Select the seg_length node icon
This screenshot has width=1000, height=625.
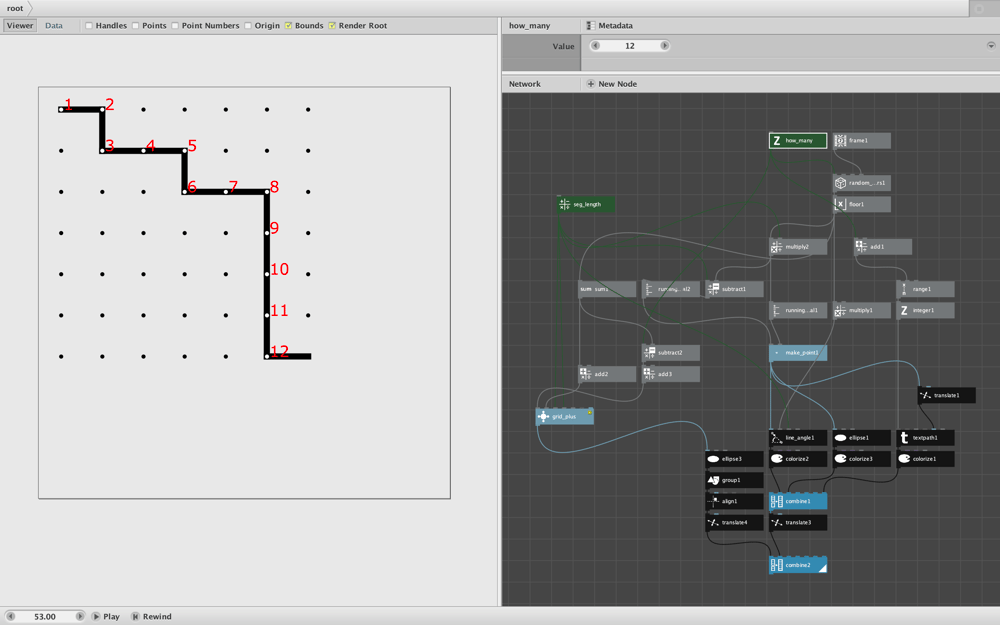[564, 204]
